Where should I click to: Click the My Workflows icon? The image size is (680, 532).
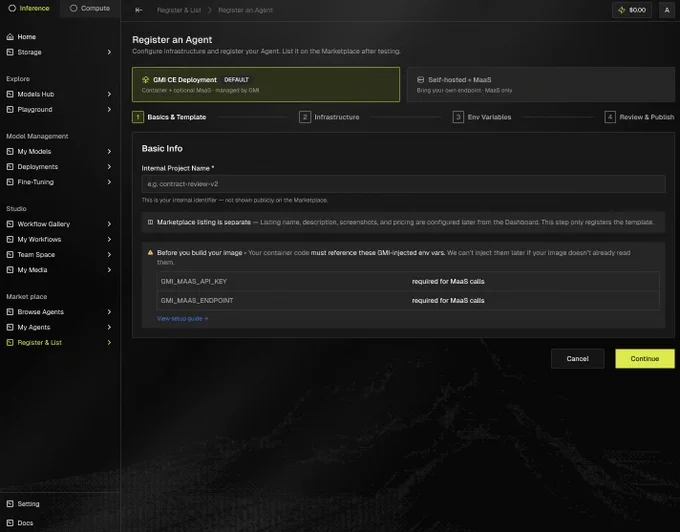[x=10, y=239]
